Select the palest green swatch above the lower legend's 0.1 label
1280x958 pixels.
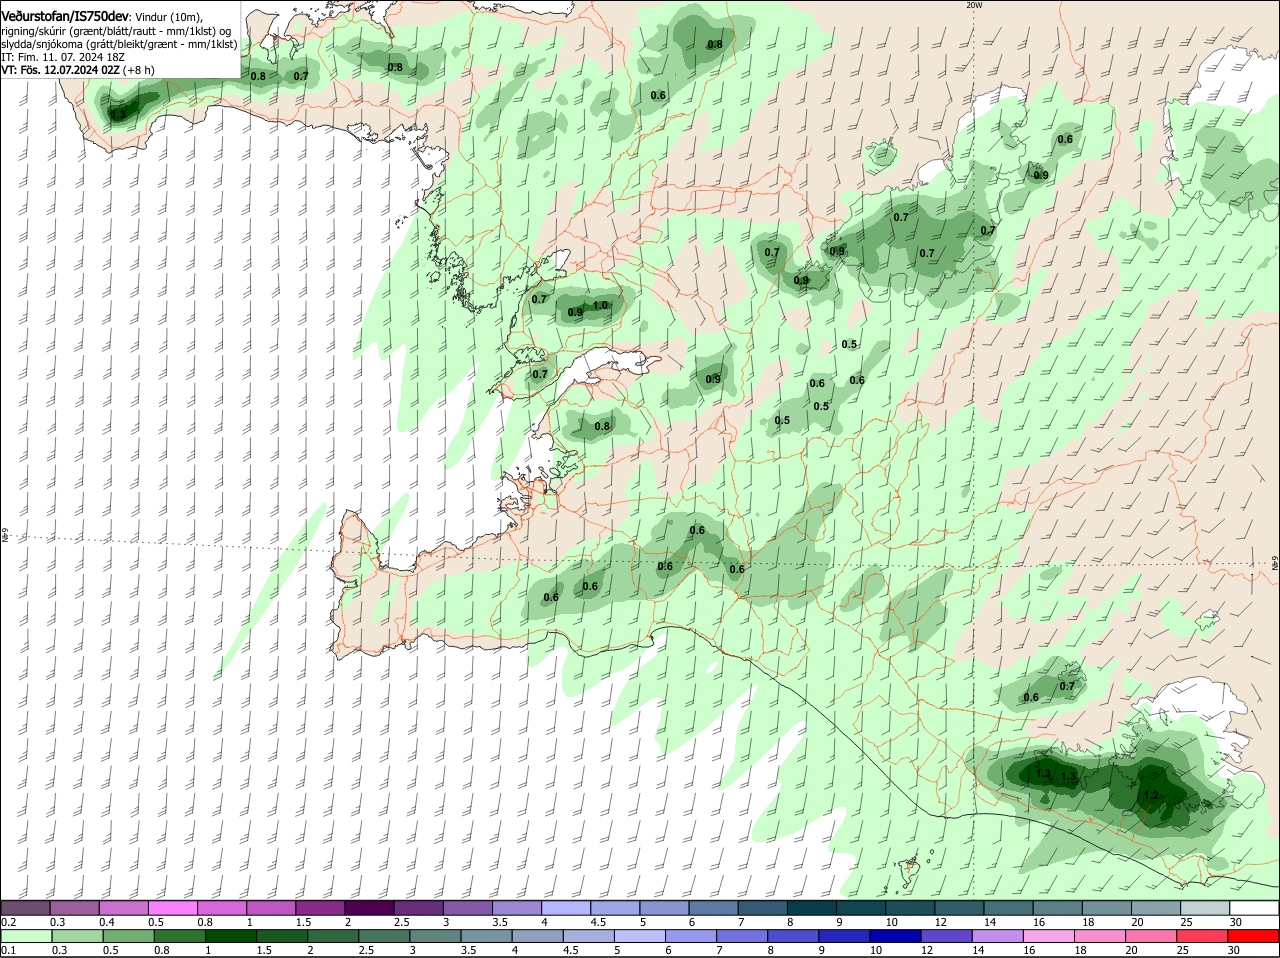(26, 936)
